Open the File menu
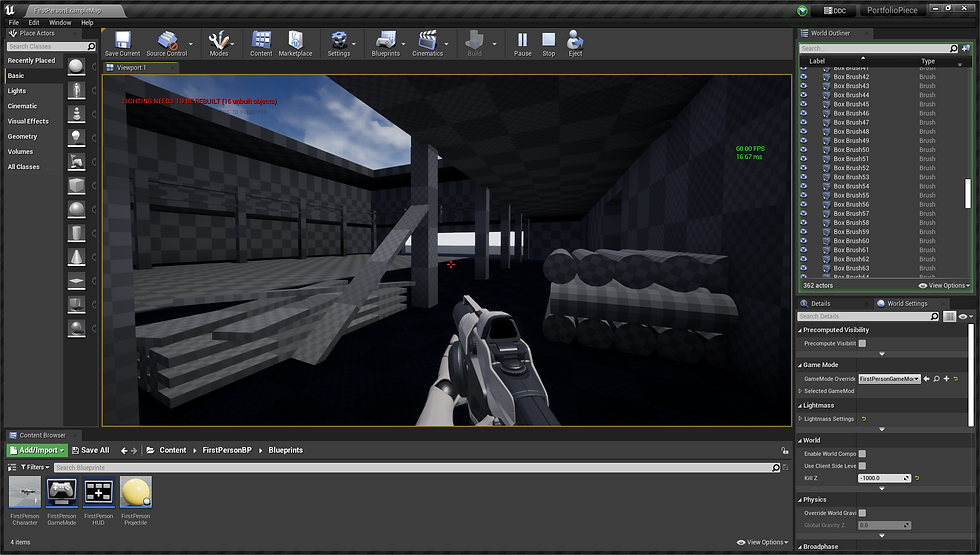This screenshot has width=980, height=555. click(x=14, y=22)
